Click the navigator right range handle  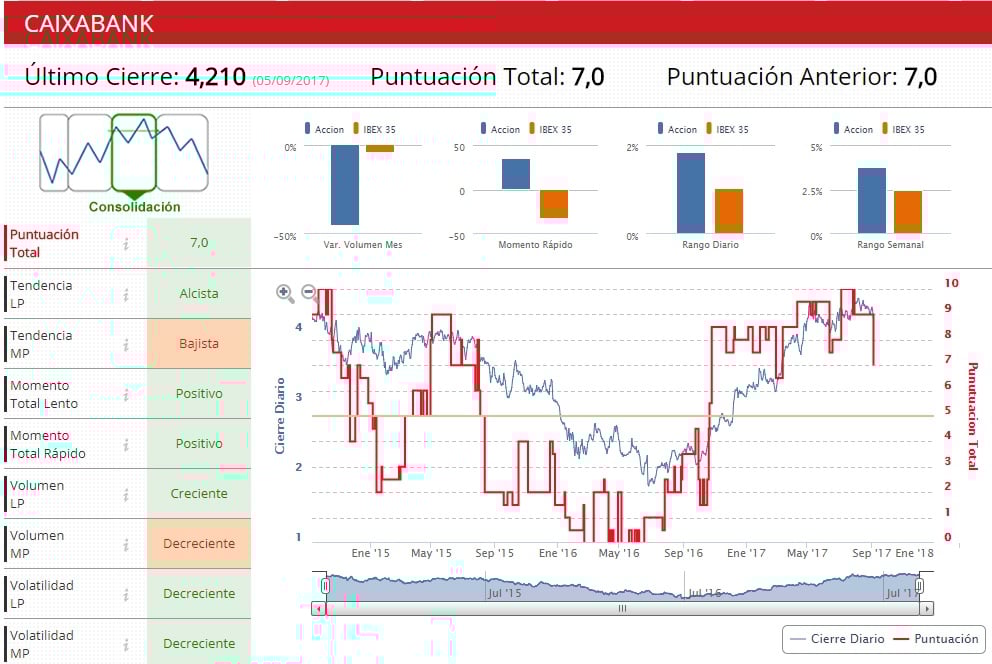(919, 586)
